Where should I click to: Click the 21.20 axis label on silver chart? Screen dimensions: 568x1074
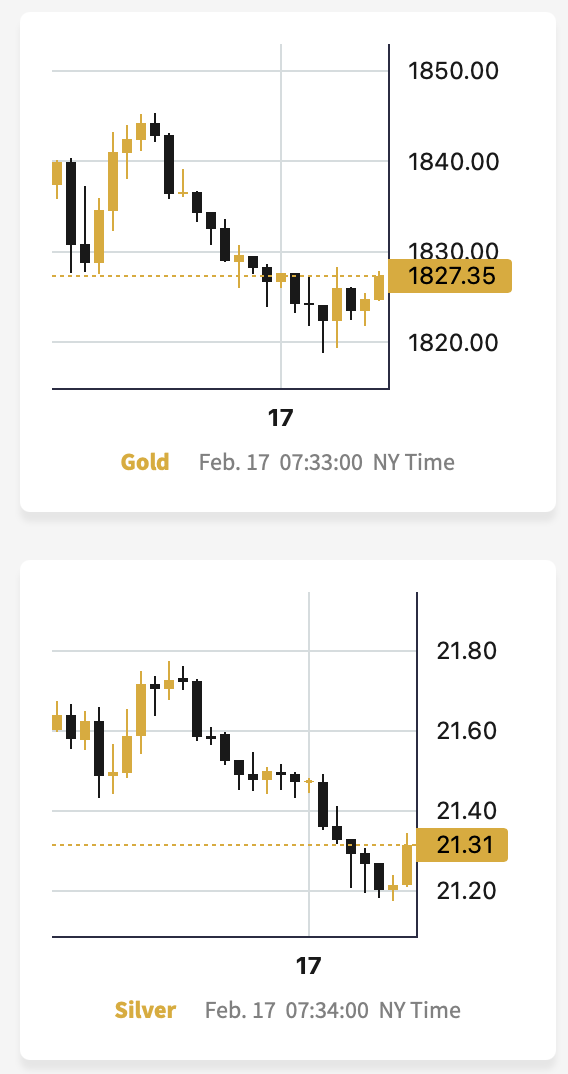[467, 890]
